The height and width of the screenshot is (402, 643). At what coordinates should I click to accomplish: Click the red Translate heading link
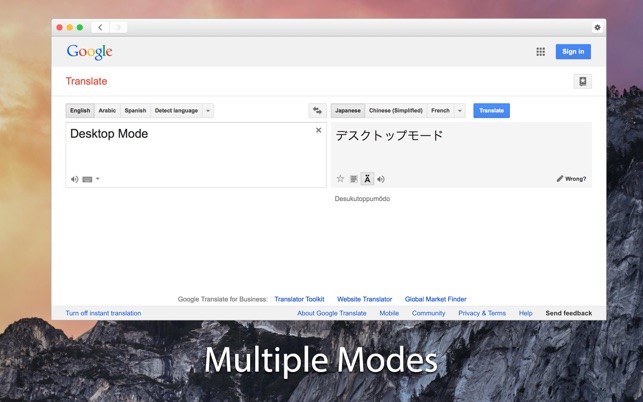[x=87, y=81]
